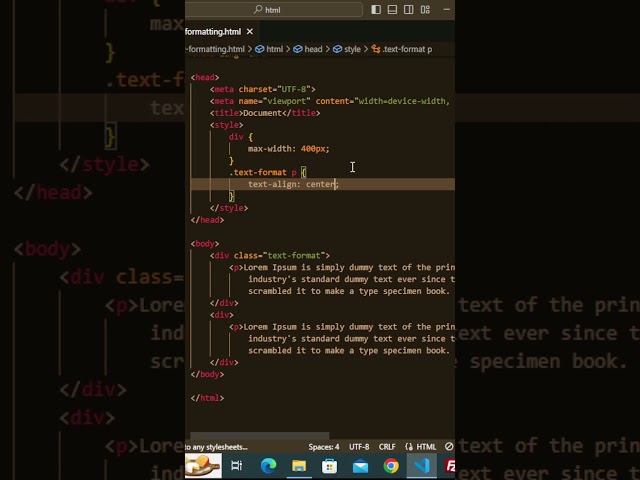This screenshot has height=480, width=640.
Task: Toggle the primary side bar layout icon
Action: click(x=376, y=10)
